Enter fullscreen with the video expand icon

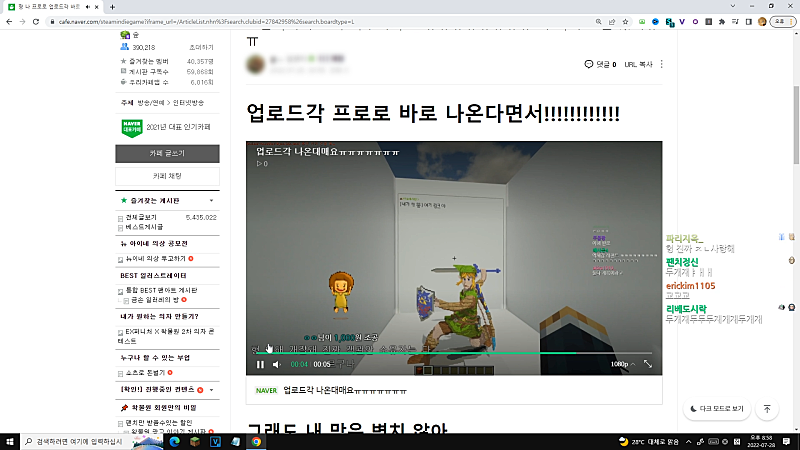pyautogui.click(x=648, y=364)
